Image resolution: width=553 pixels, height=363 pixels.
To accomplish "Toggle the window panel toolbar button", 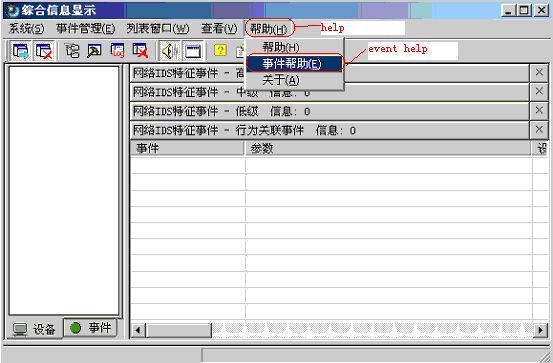I will 193,52.
